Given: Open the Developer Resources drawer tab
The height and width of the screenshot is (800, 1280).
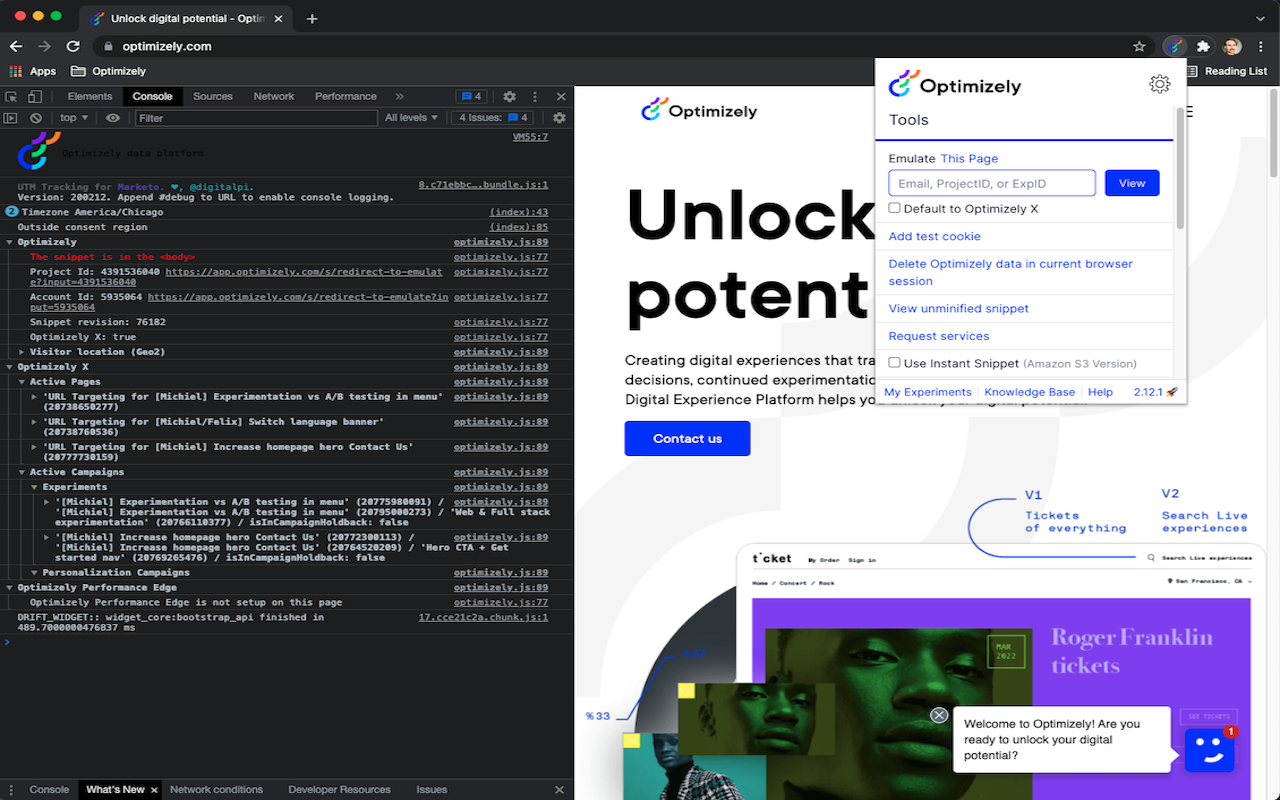Looking at the screenshot, I should pyautogui.click(x=339, y=790).
